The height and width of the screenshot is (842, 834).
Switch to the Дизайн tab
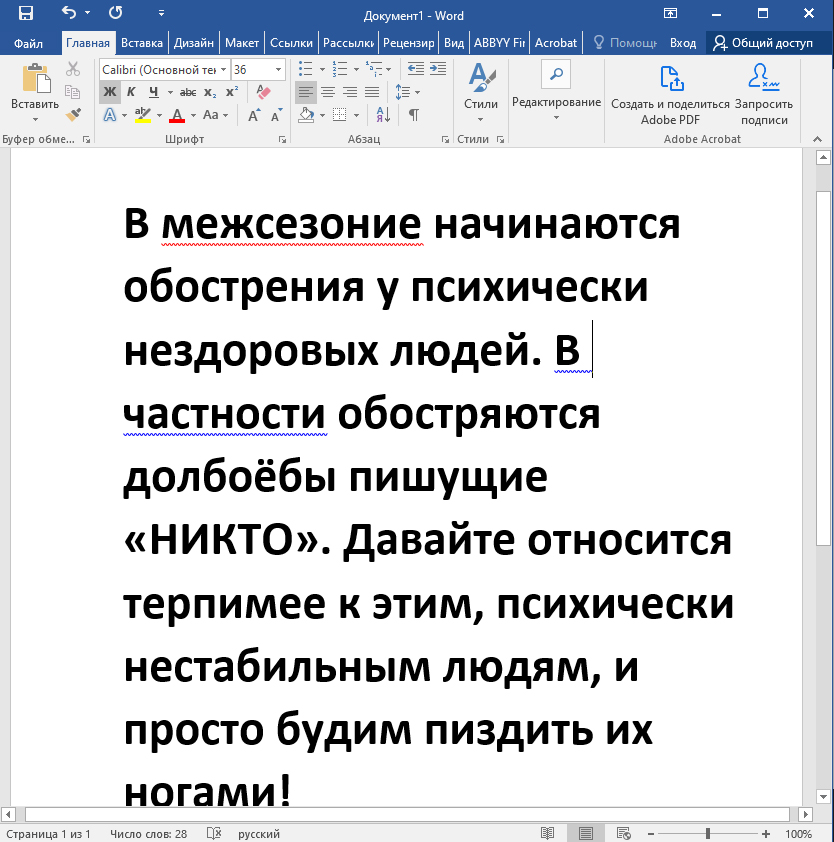pyautogui.click(x=194, y=43)
